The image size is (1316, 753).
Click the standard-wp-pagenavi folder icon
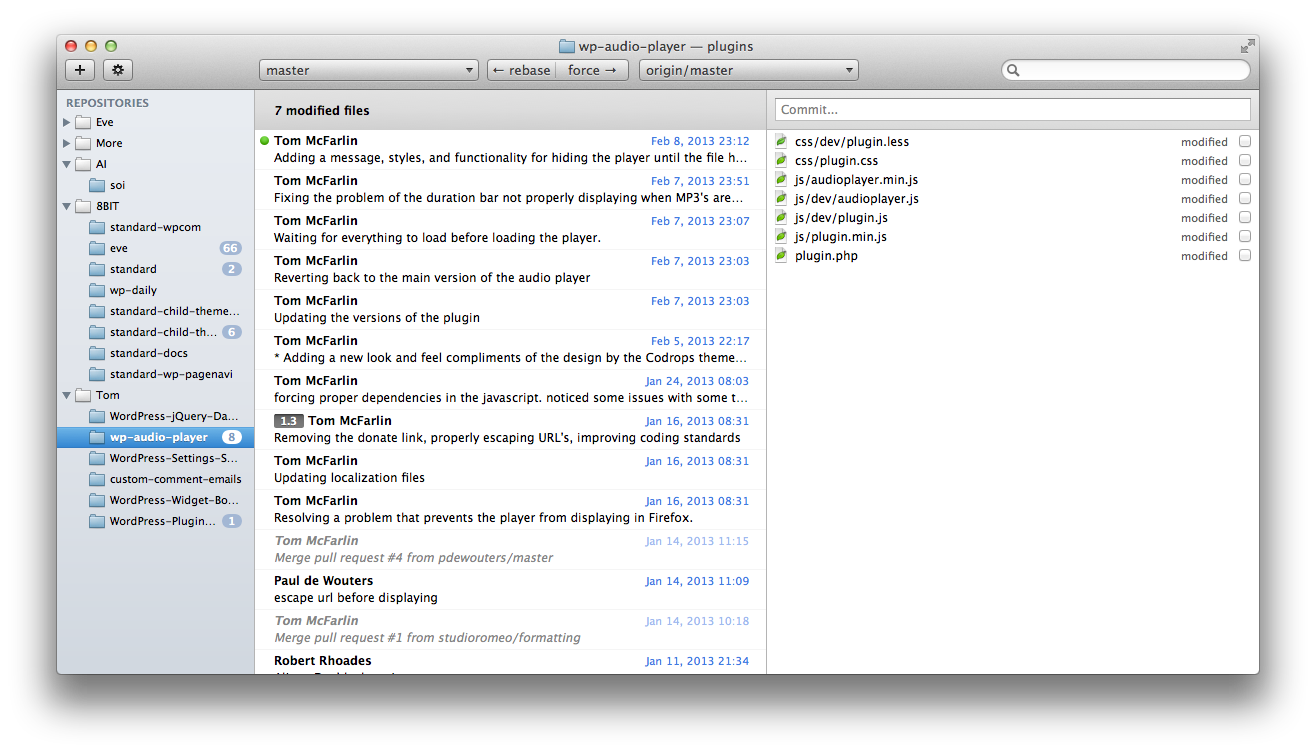pyautogui.click(x=97, y=374)
